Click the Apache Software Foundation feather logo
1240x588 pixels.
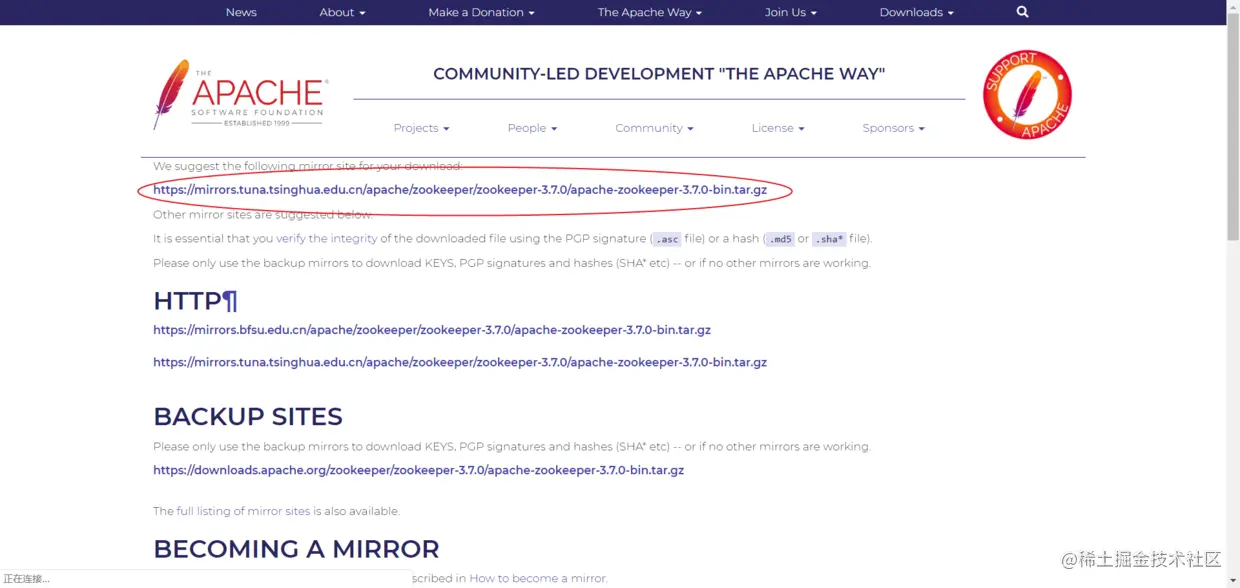click(240, 94)
